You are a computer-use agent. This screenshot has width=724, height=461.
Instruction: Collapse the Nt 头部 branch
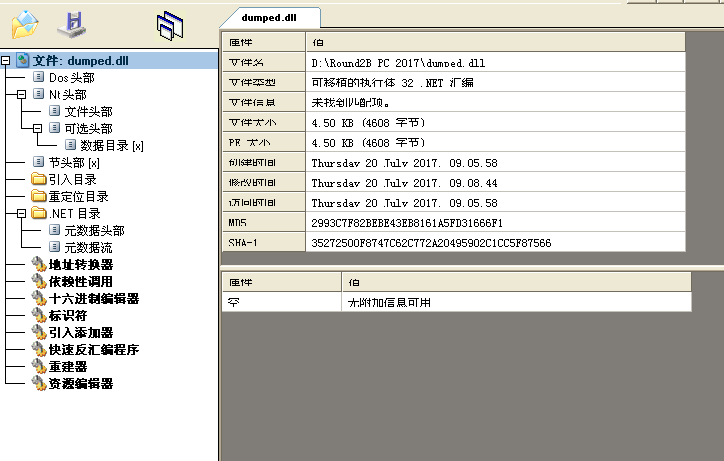click(x=21, y=94)
